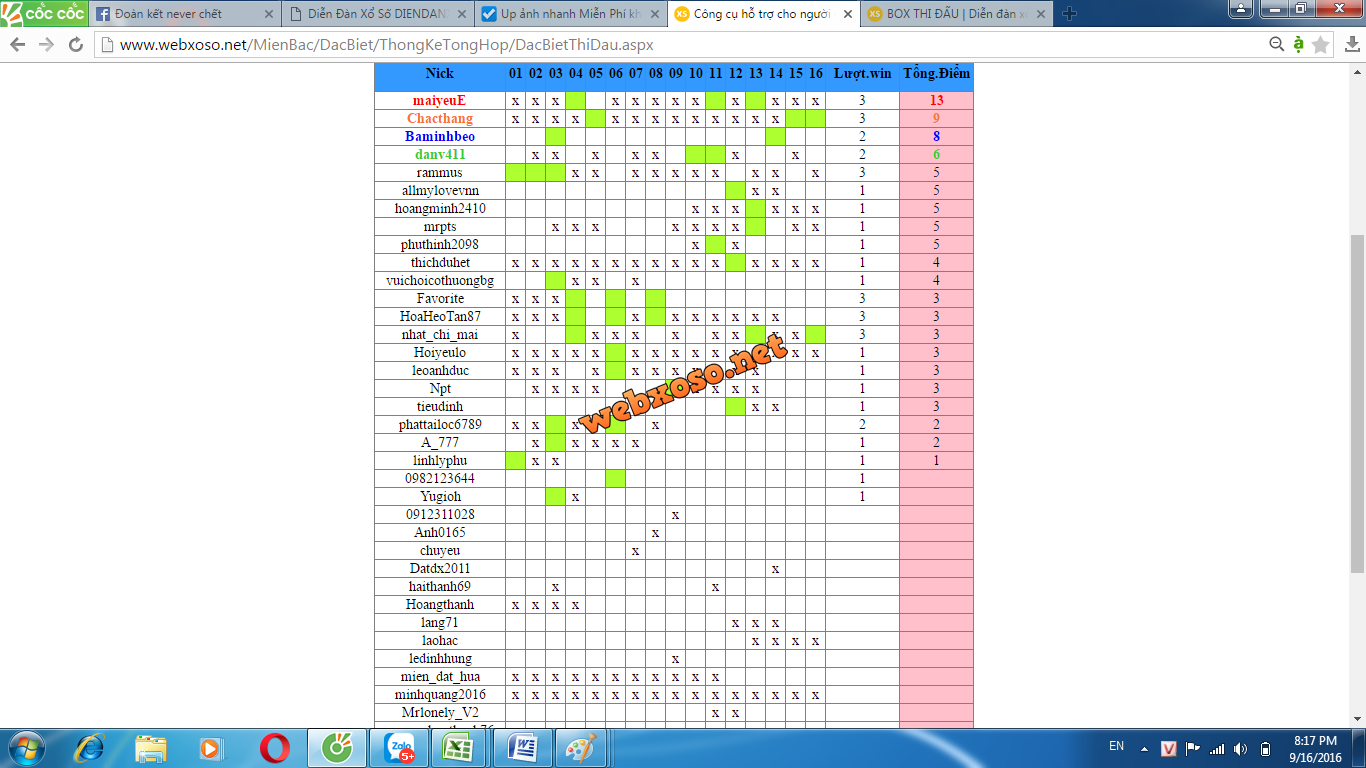Select the nick 'Chacthang' in orange
Image resolution: width=1366 pixels, height=768 pixels.
[x=440, y=119]
